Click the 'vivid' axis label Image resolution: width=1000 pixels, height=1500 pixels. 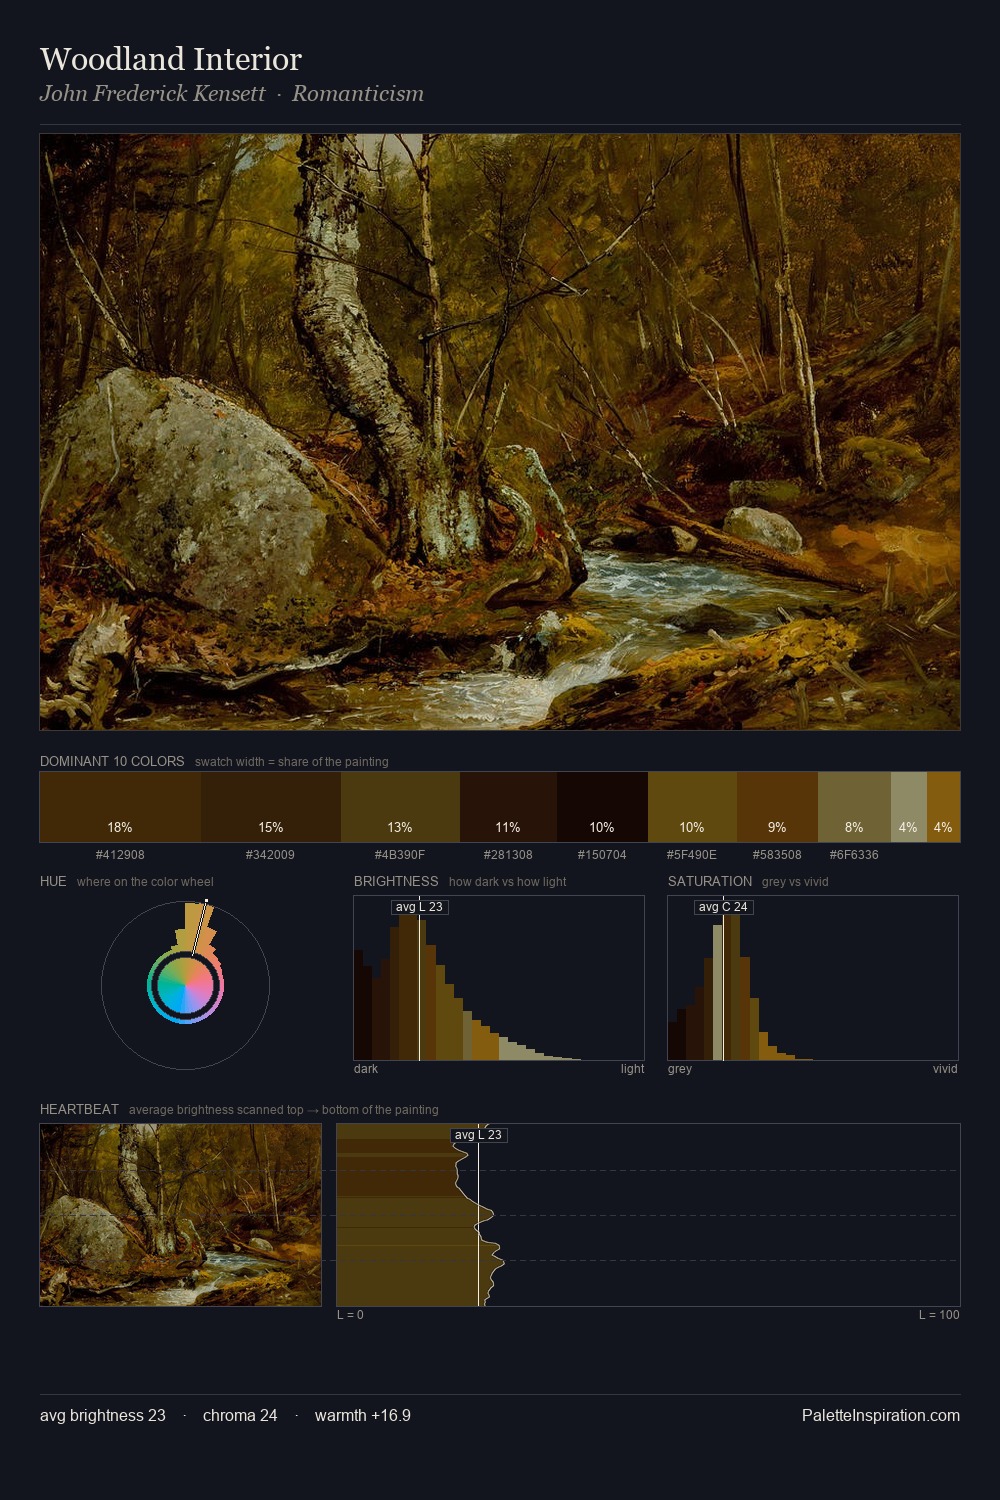[x=945, y=1069]
